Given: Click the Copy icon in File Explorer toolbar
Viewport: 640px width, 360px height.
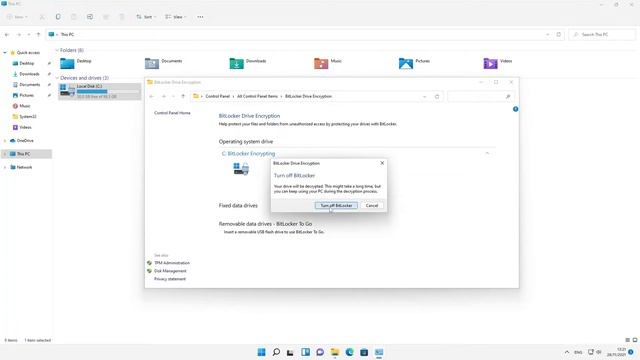Looking at the screenshot, I should tap(58, 17).
